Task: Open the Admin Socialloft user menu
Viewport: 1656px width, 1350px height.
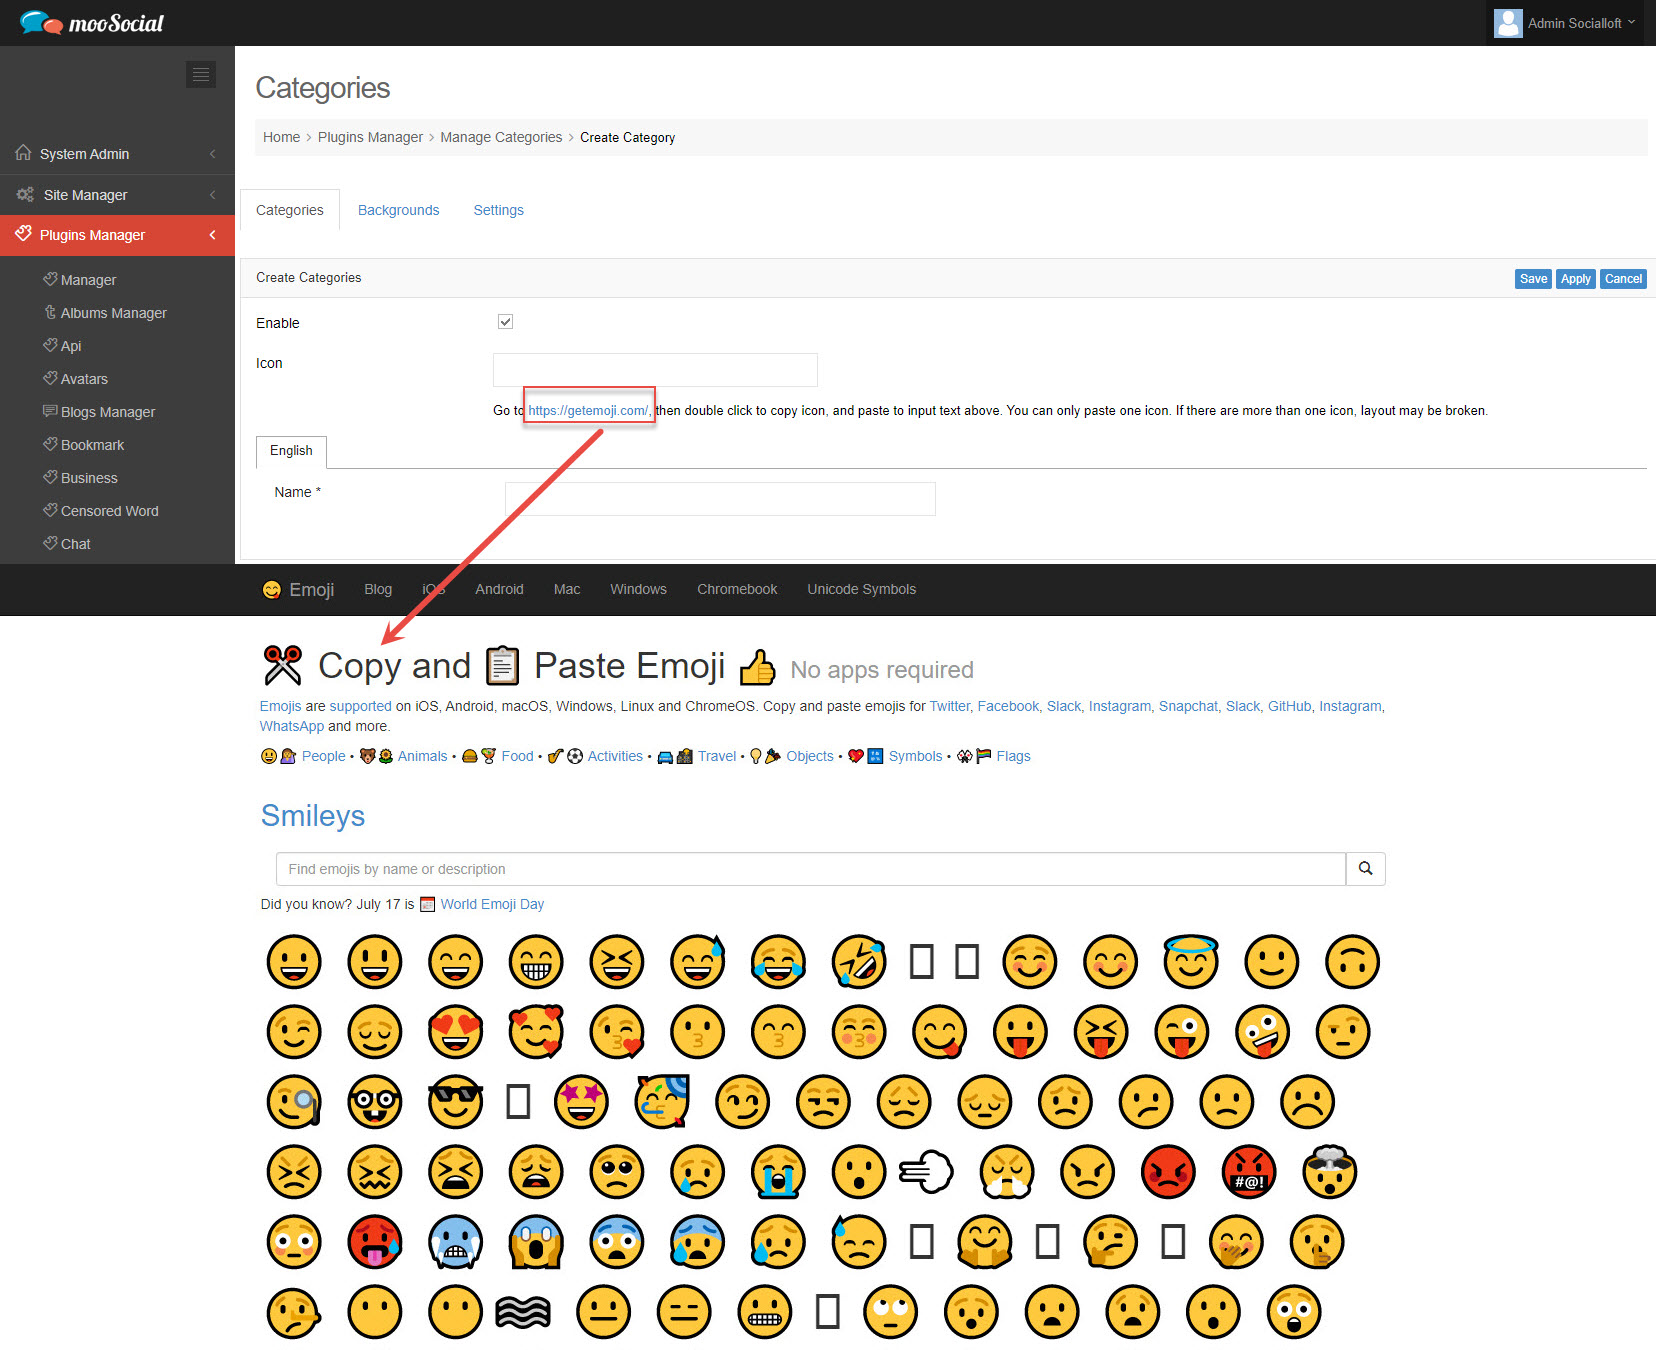Action: (1565, 23)
